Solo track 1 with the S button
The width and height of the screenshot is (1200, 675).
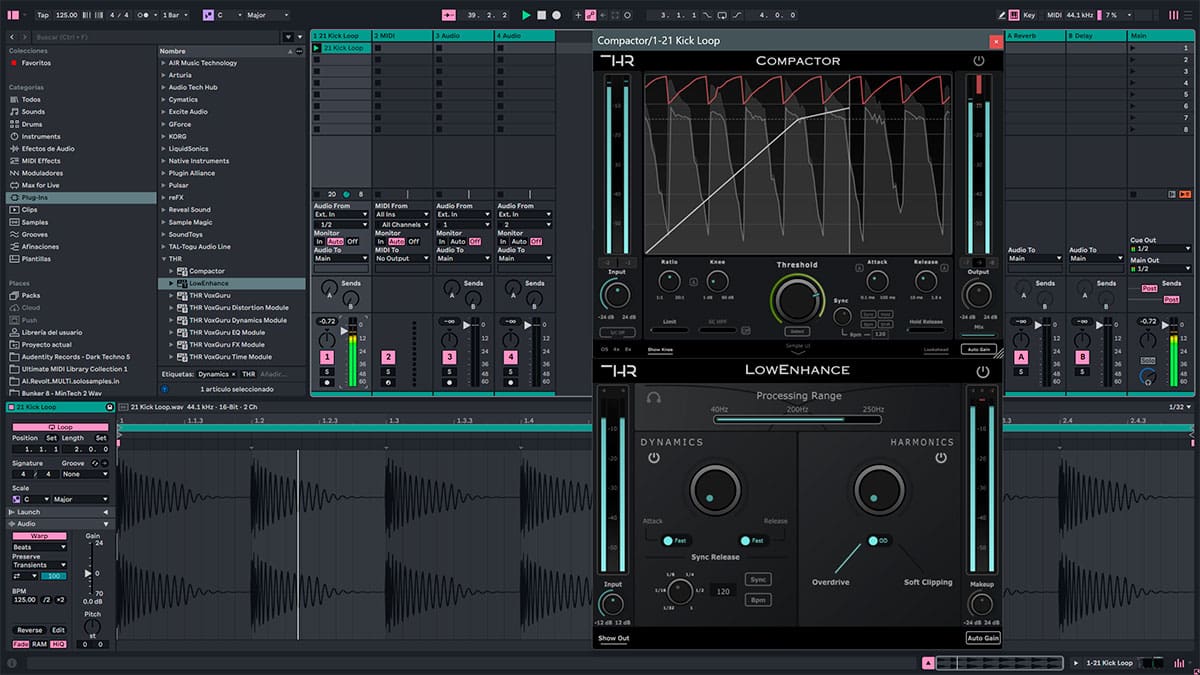pos(326,371)
